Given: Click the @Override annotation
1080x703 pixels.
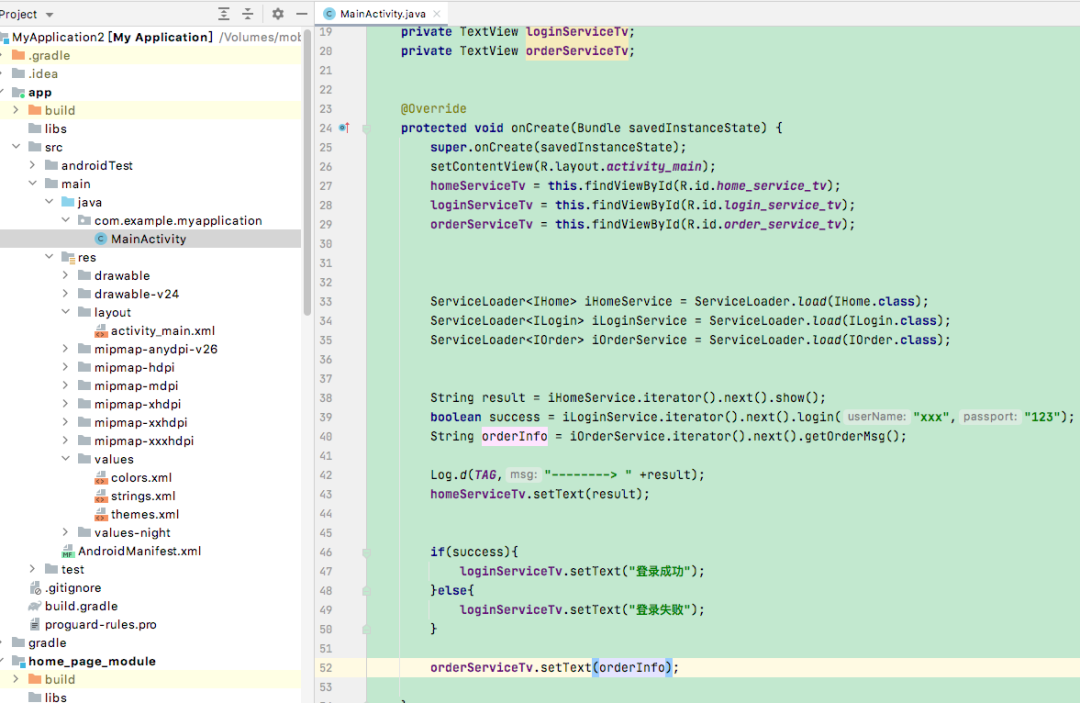Looking at the screenshot, I should pos(433,109).
